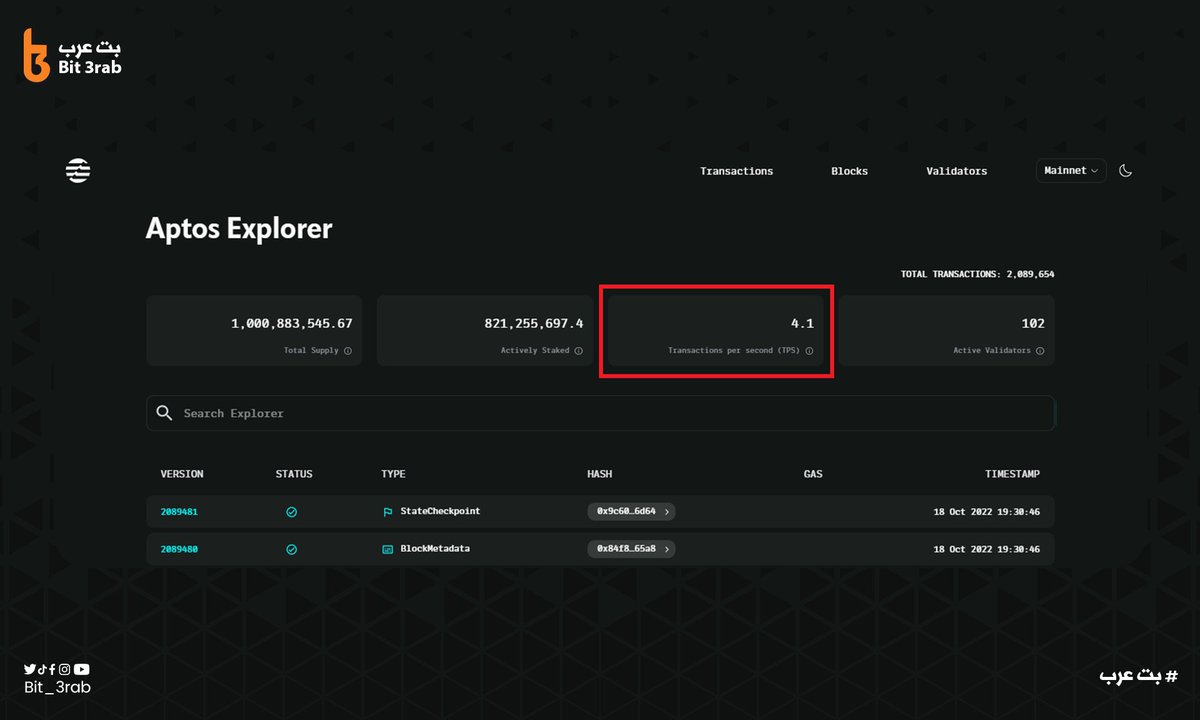1200x720 pixels.
Task: Click the timestamp in the BlockMetadata row
Action: point(986,549)
